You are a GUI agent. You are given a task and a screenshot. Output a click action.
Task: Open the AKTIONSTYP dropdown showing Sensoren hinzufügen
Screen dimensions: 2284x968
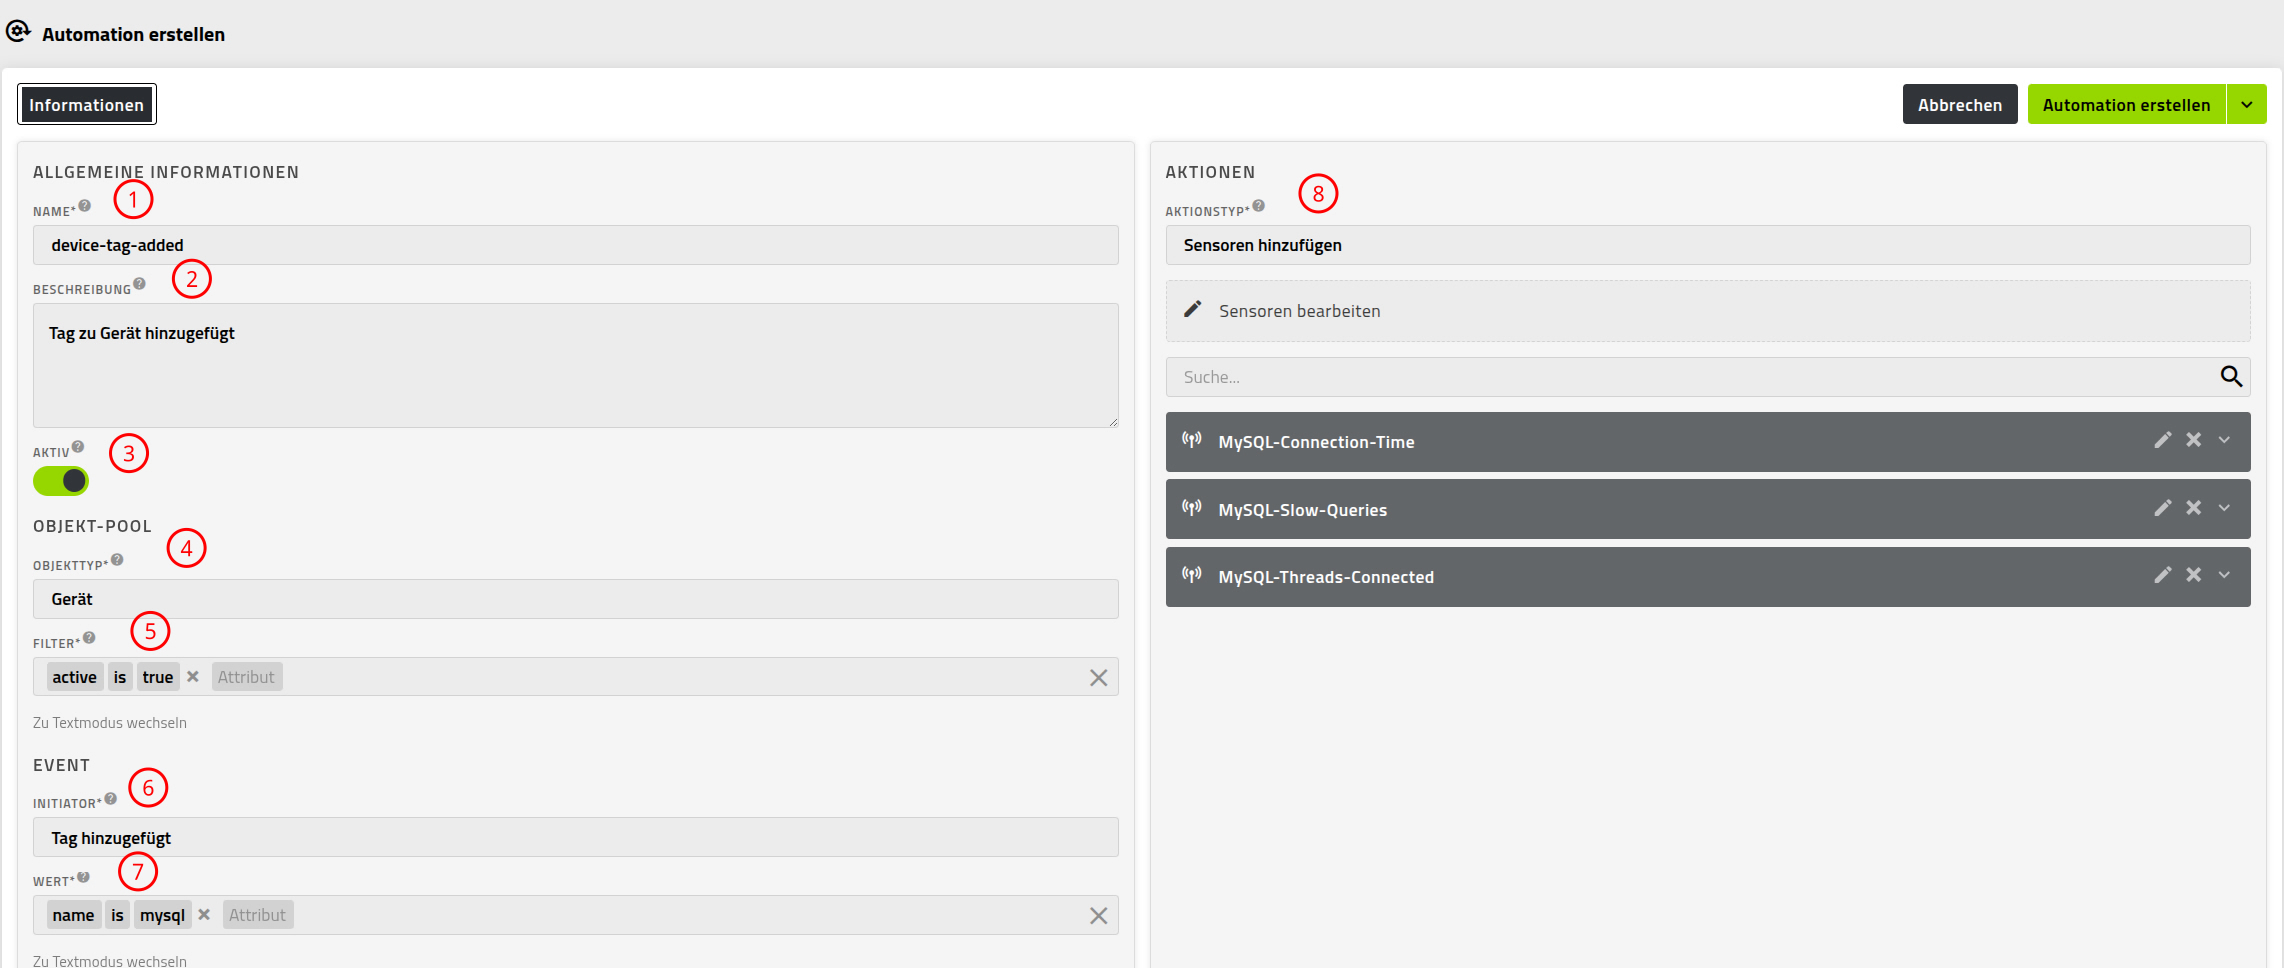pos(1708,245)
